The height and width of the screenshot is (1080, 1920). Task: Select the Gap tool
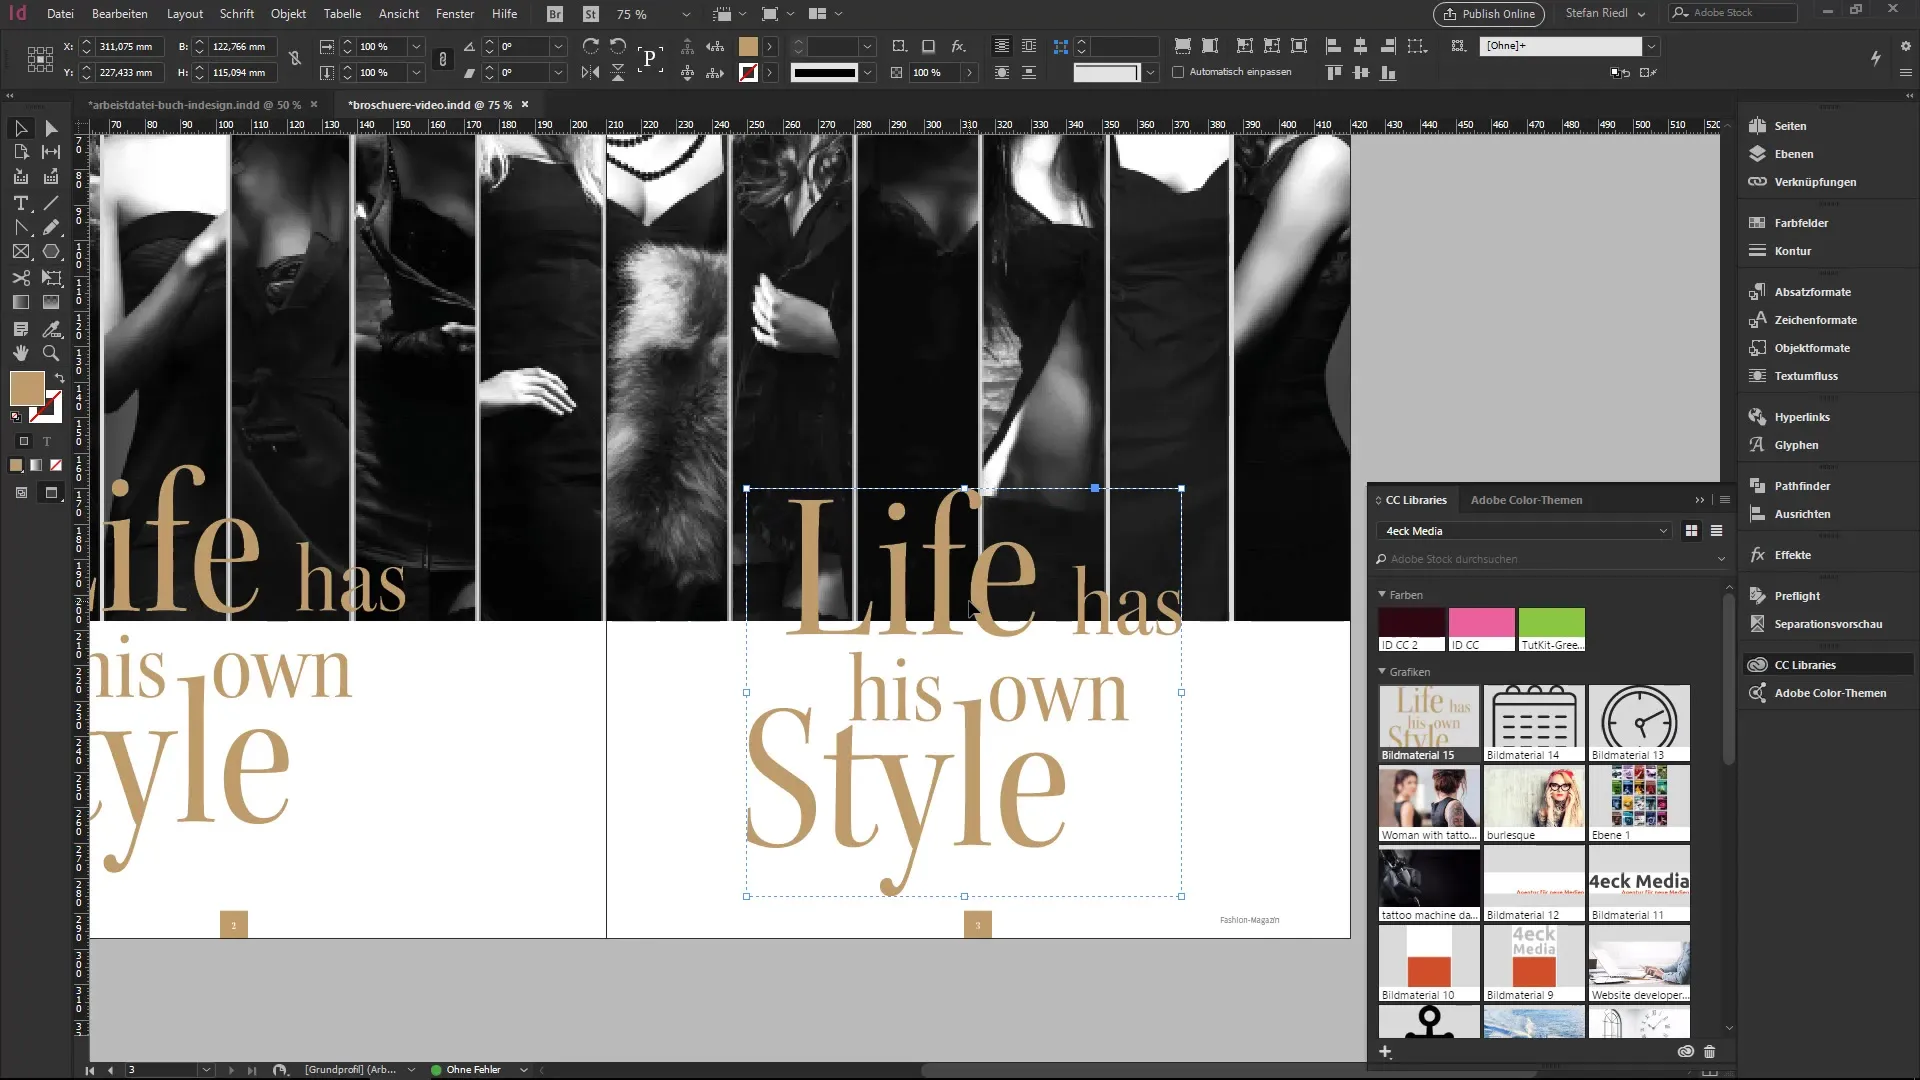(x=51, y=152)
